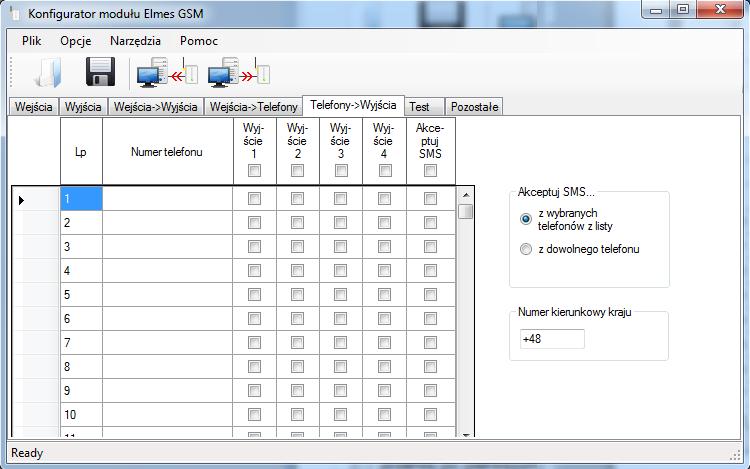Check Wyjście 2 for row 3

tap(298, 247)
